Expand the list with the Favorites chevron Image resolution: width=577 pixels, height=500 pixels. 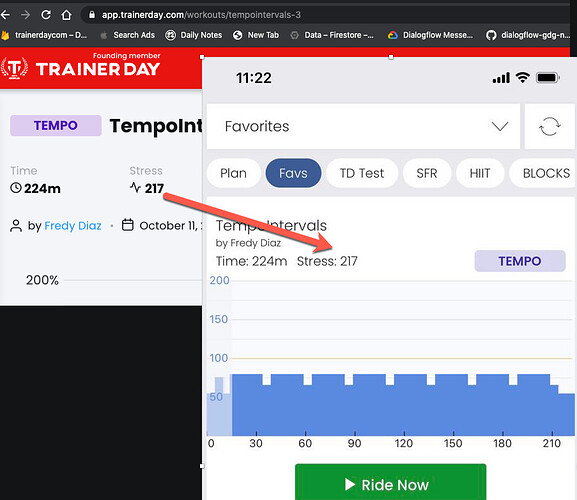pyautogui.click(x=500, y=127)
